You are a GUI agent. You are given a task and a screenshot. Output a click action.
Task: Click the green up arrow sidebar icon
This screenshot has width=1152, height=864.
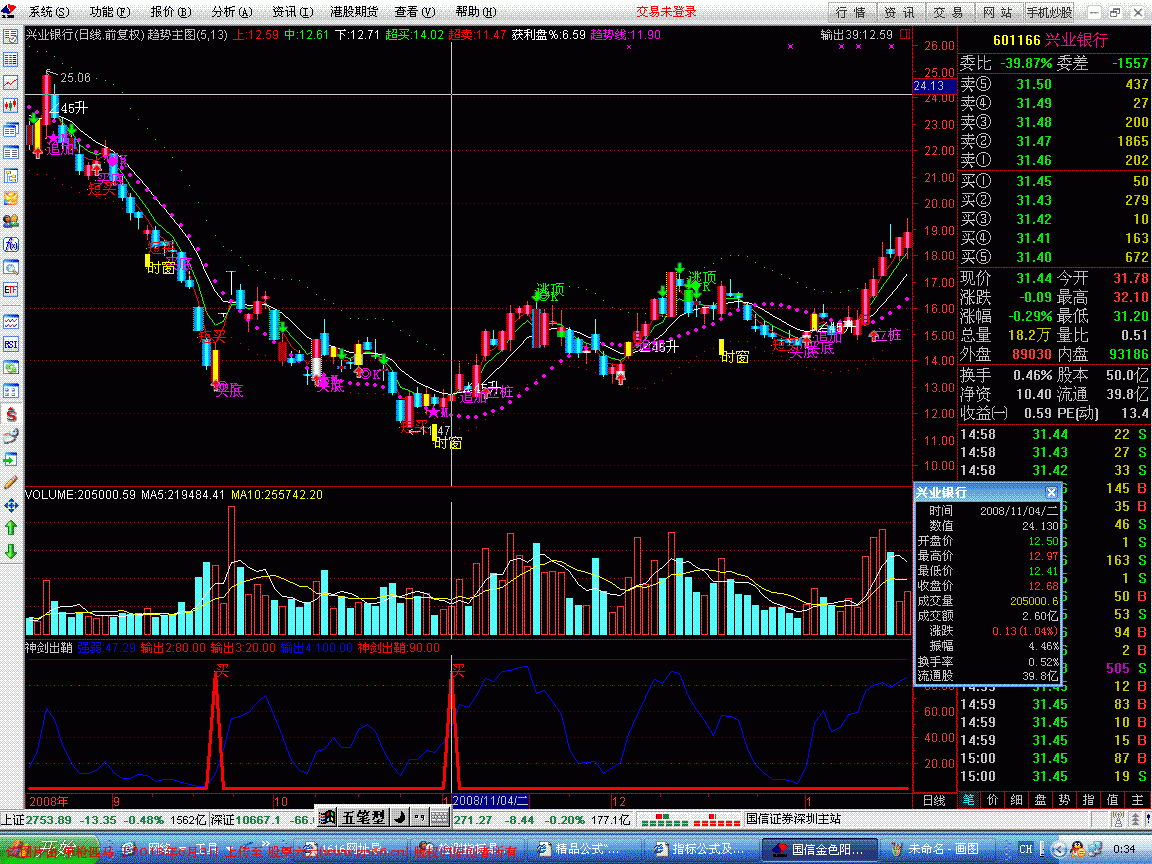pyautogui.click(x=11, y=528)
